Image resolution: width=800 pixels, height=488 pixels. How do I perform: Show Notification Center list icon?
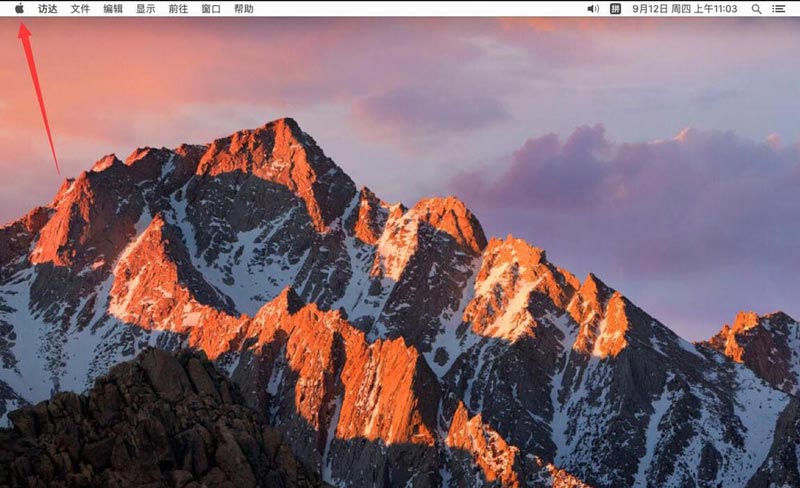coord(779,8)
